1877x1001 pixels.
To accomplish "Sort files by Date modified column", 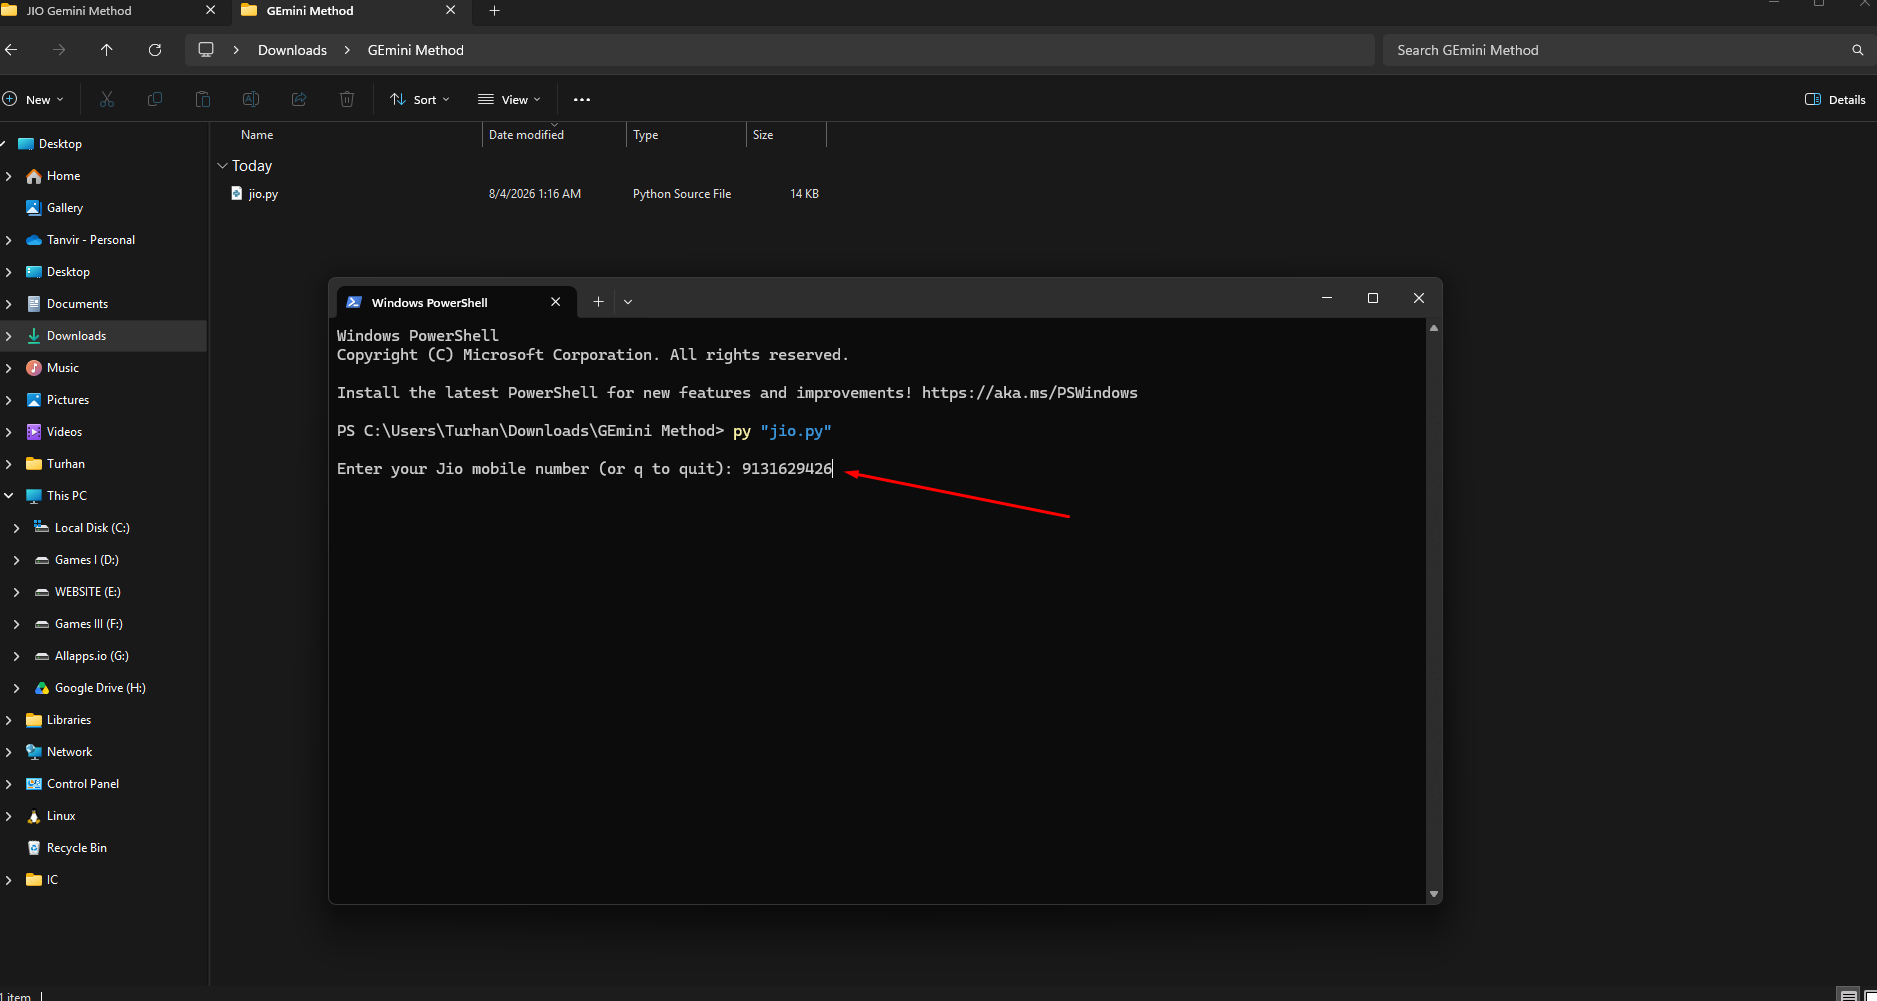I will click(526, 135).
